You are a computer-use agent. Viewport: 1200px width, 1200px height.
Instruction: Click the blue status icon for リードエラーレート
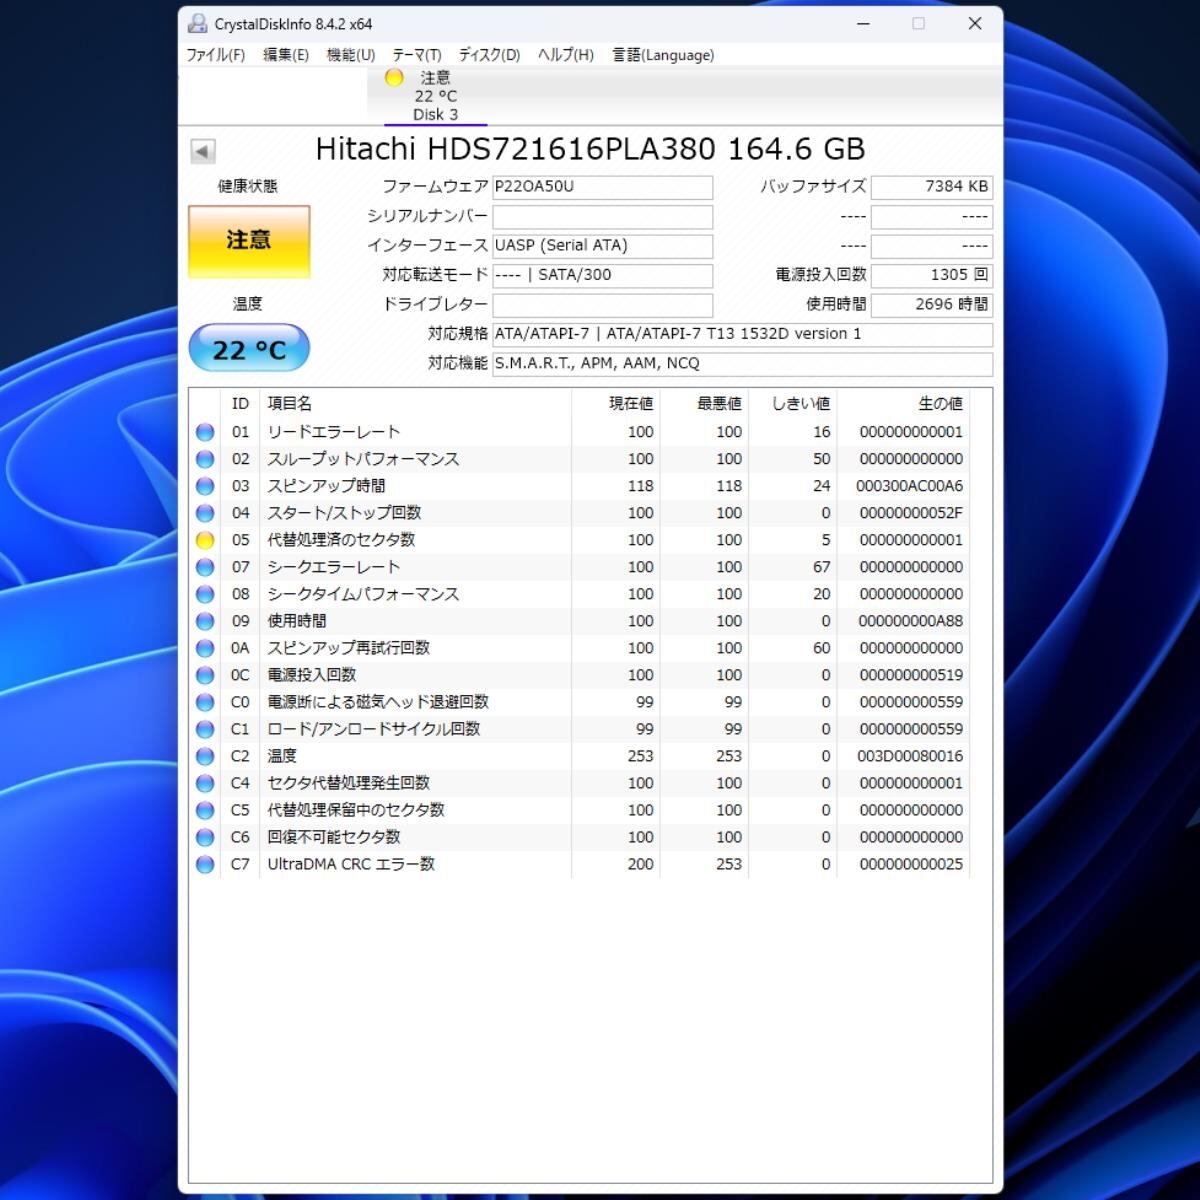205,432
